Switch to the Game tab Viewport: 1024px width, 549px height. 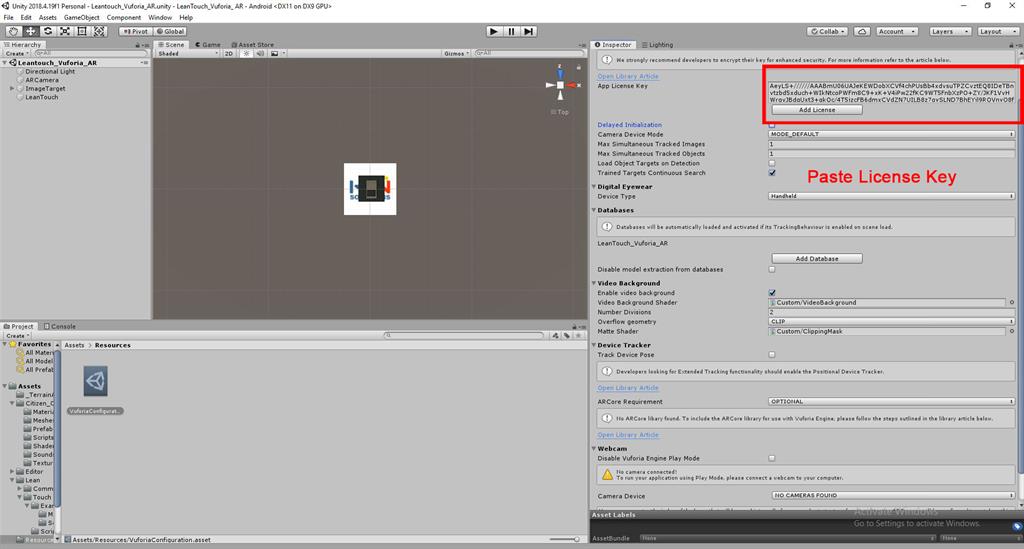(x=208, y=45)
